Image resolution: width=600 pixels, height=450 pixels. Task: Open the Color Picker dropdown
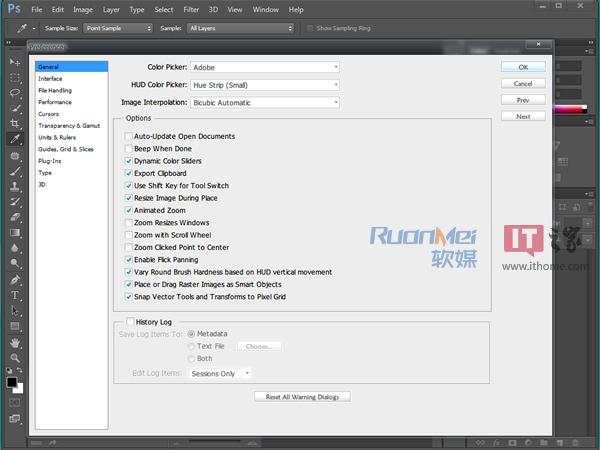[265, 67]
